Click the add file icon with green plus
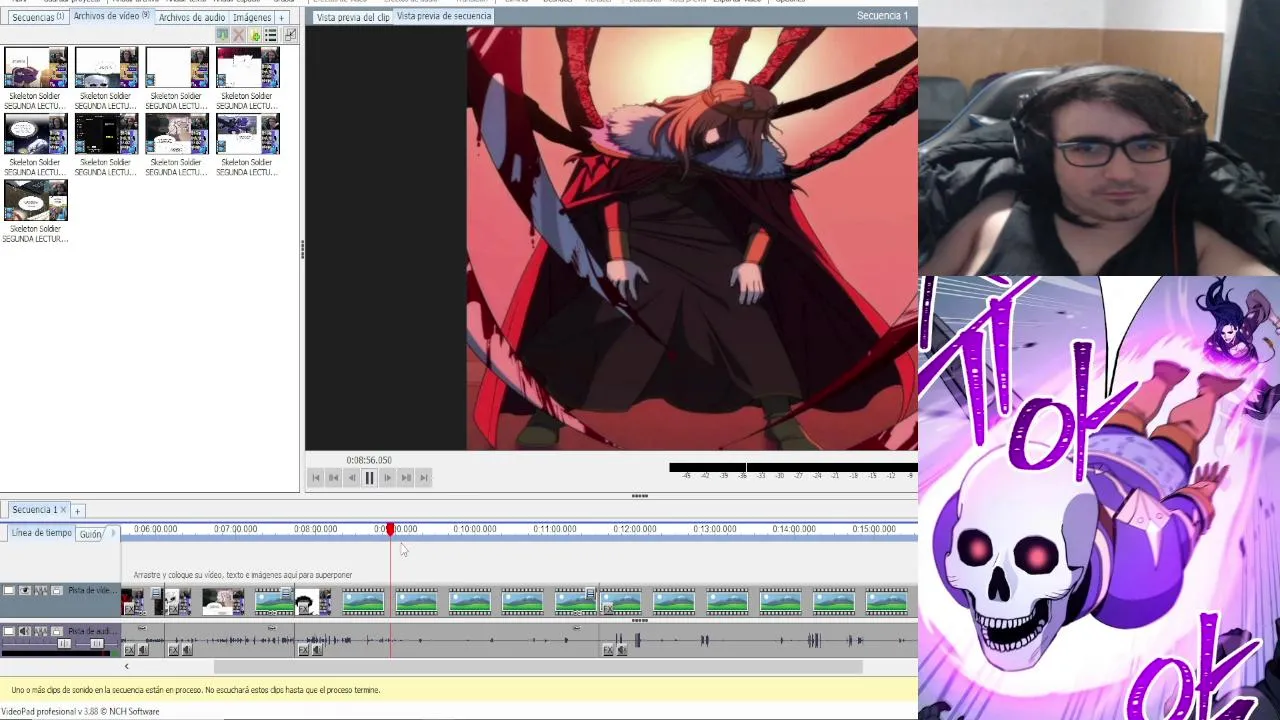This screenshot has width=1280, height=720. point(254,35)
